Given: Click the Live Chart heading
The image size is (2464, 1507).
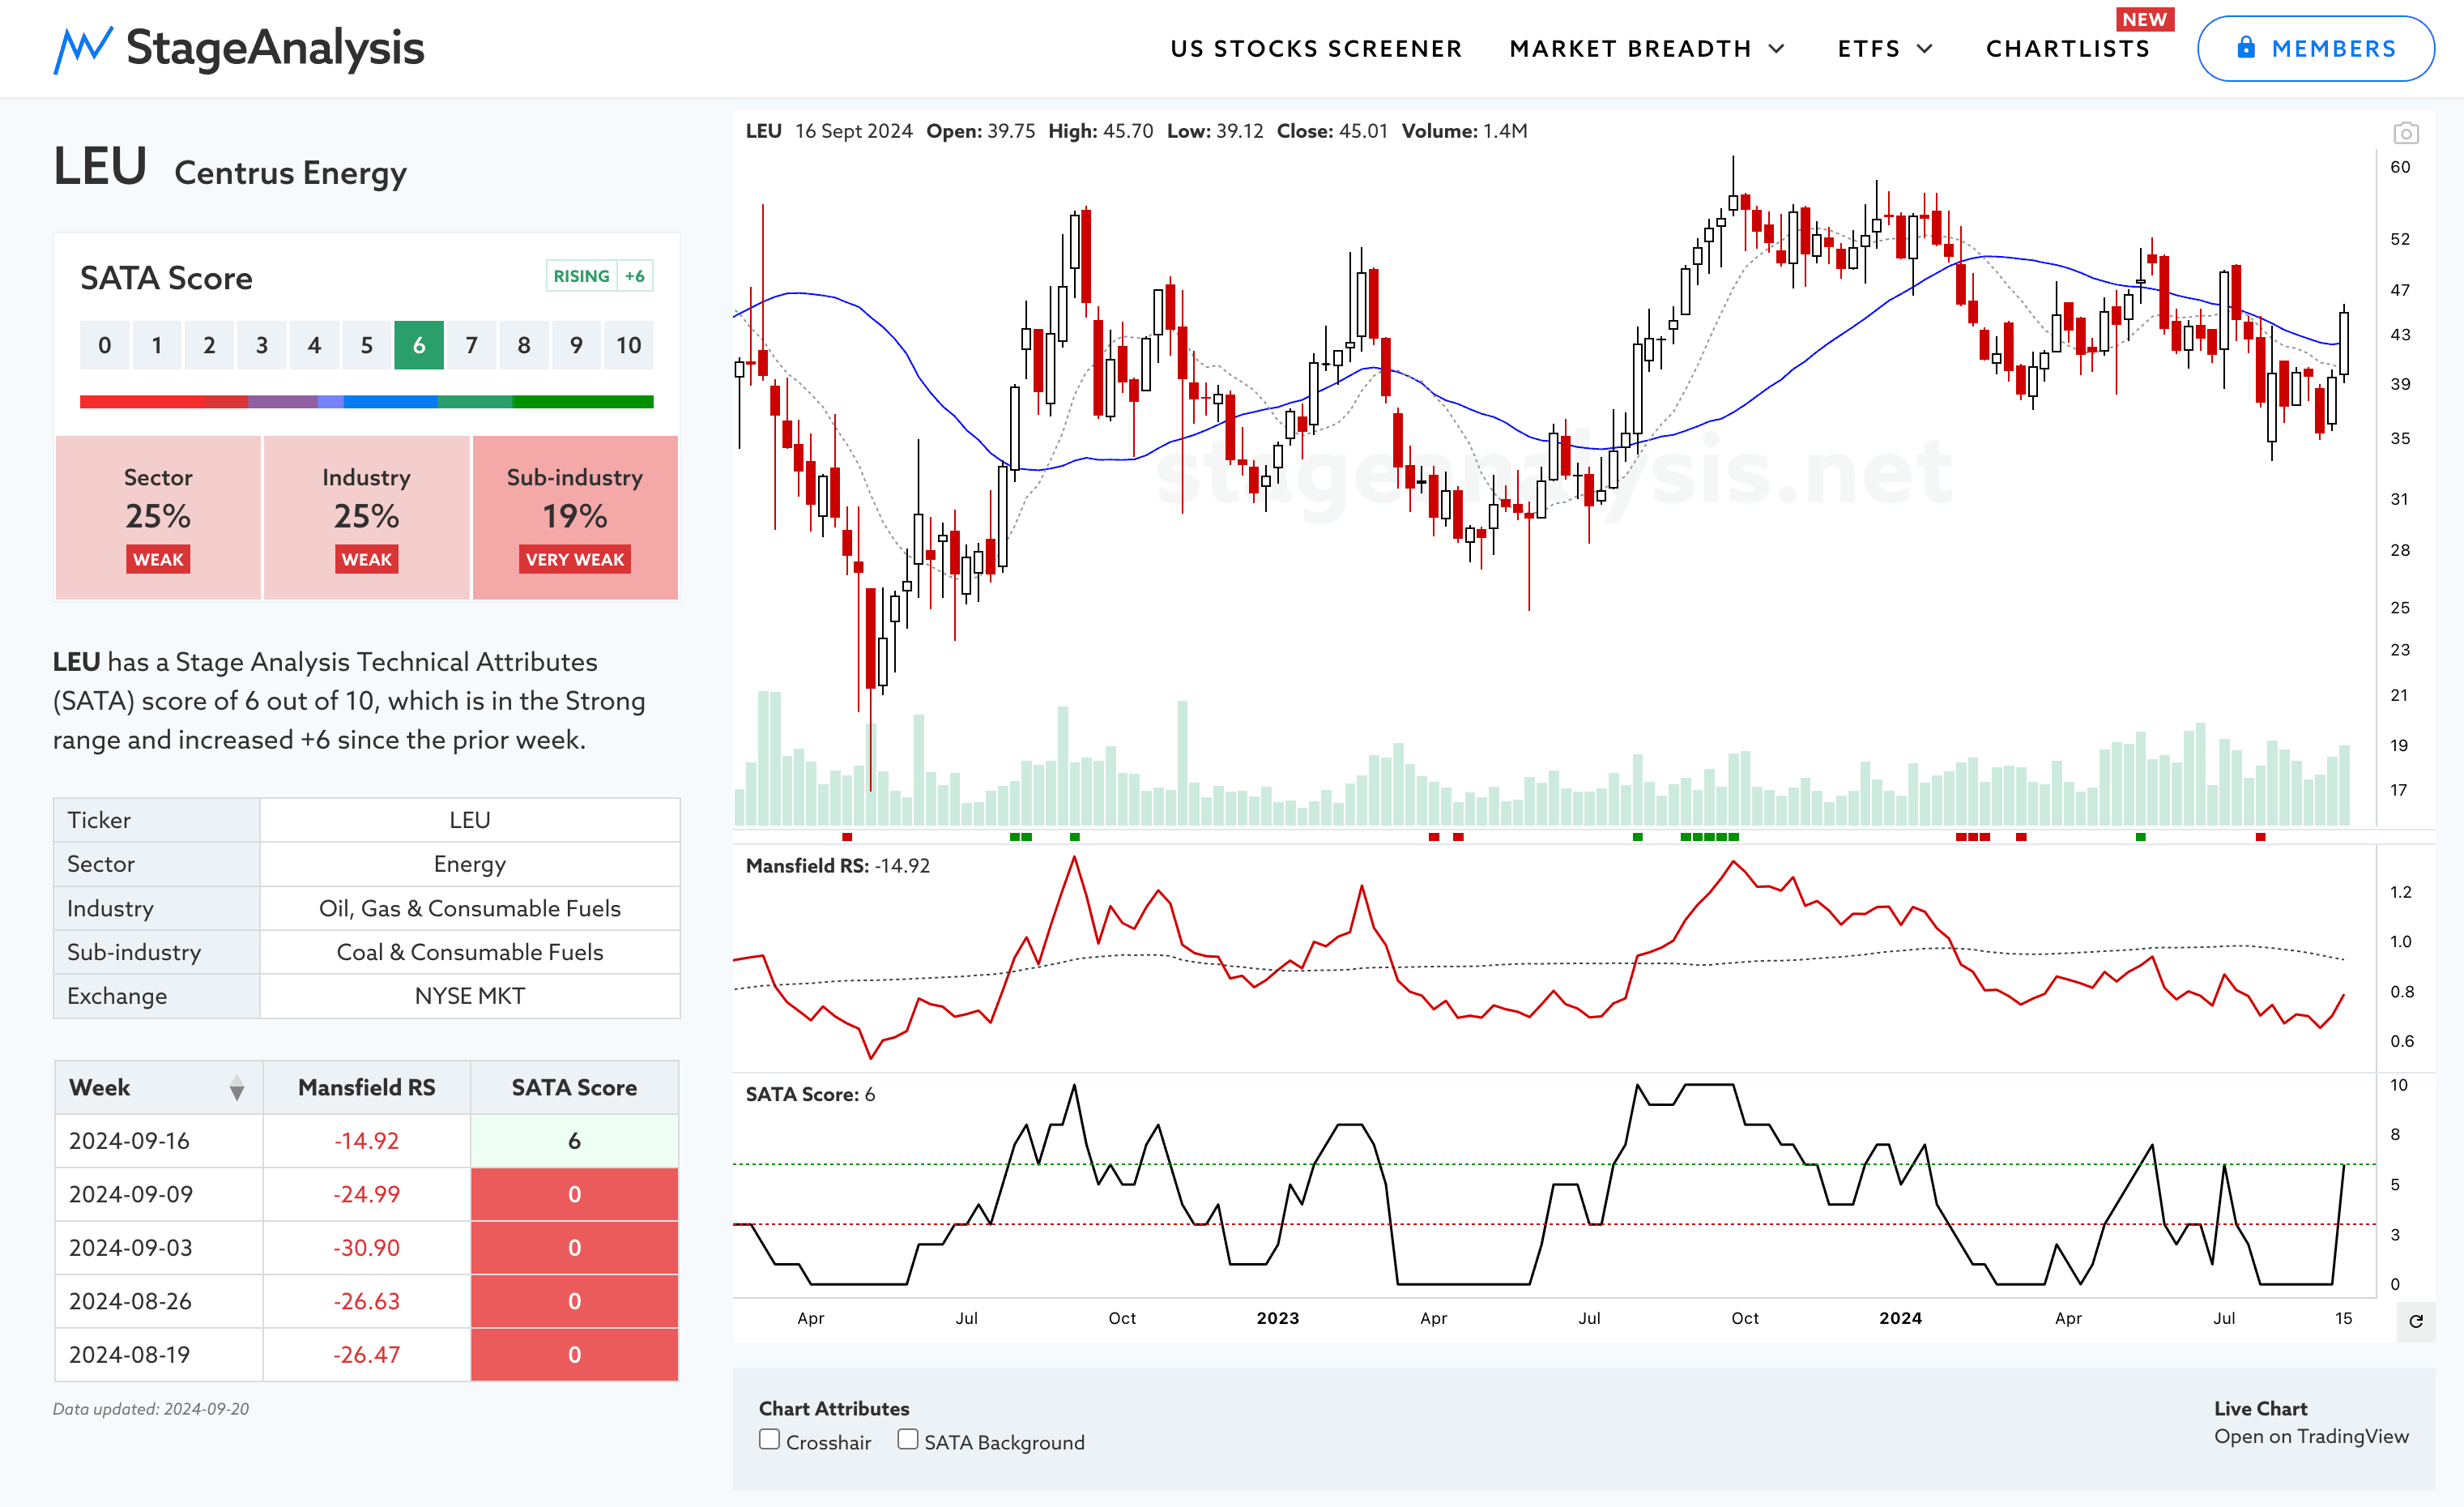Looking at the screenshot, I should 2260,1408.
